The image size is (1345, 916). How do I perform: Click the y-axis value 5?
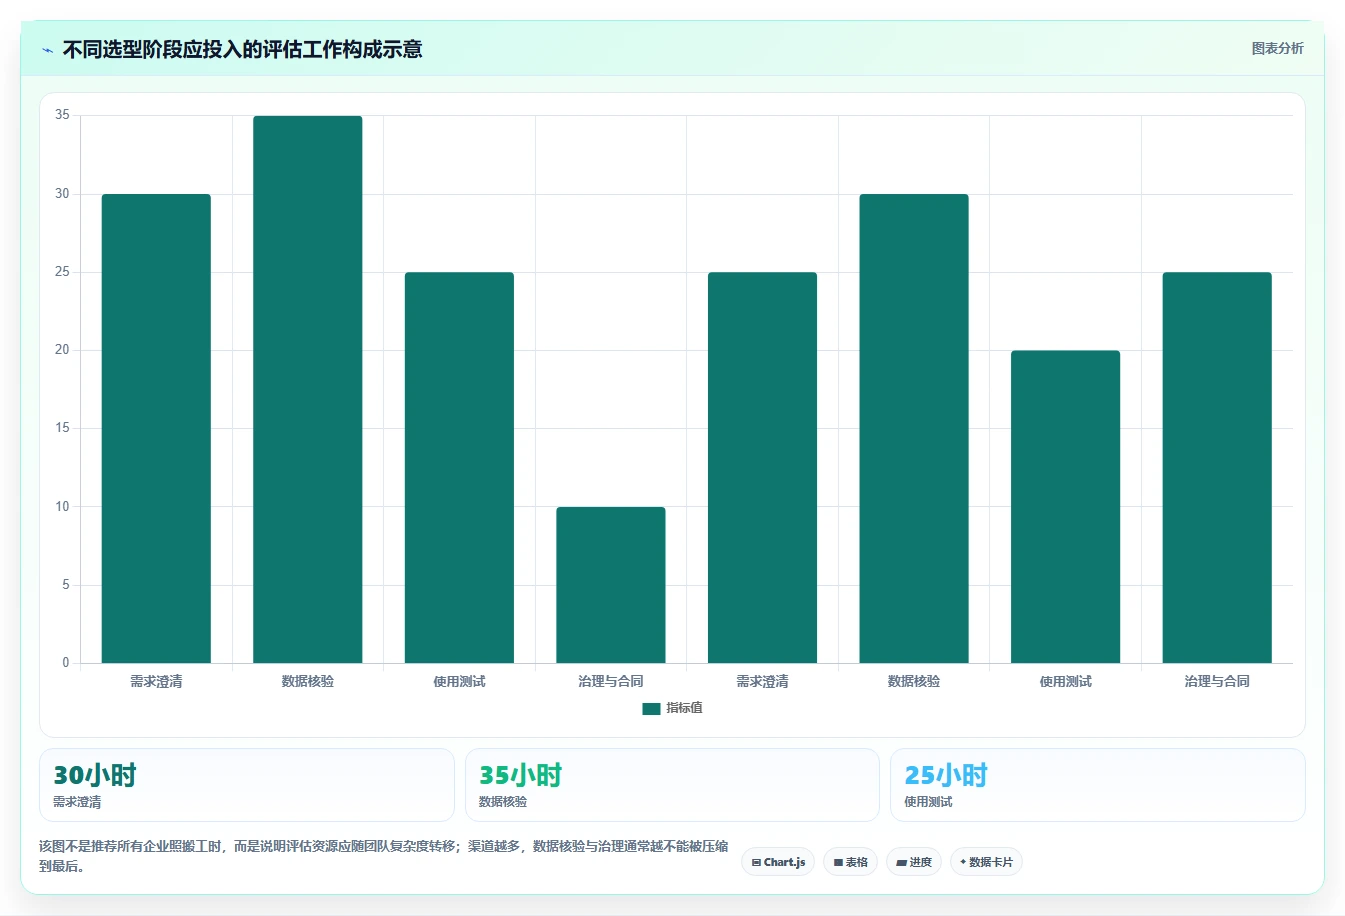tap(66, 585)
